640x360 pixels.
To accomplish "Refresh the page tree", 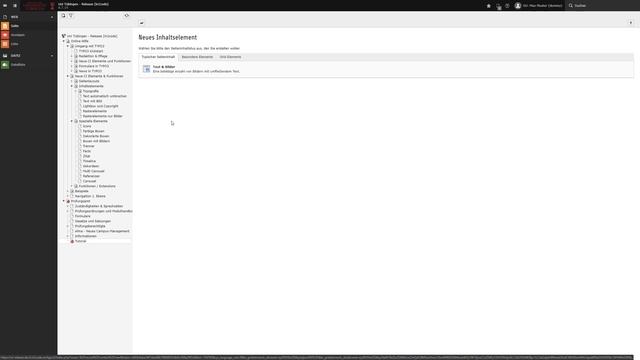I will [127, 16].
